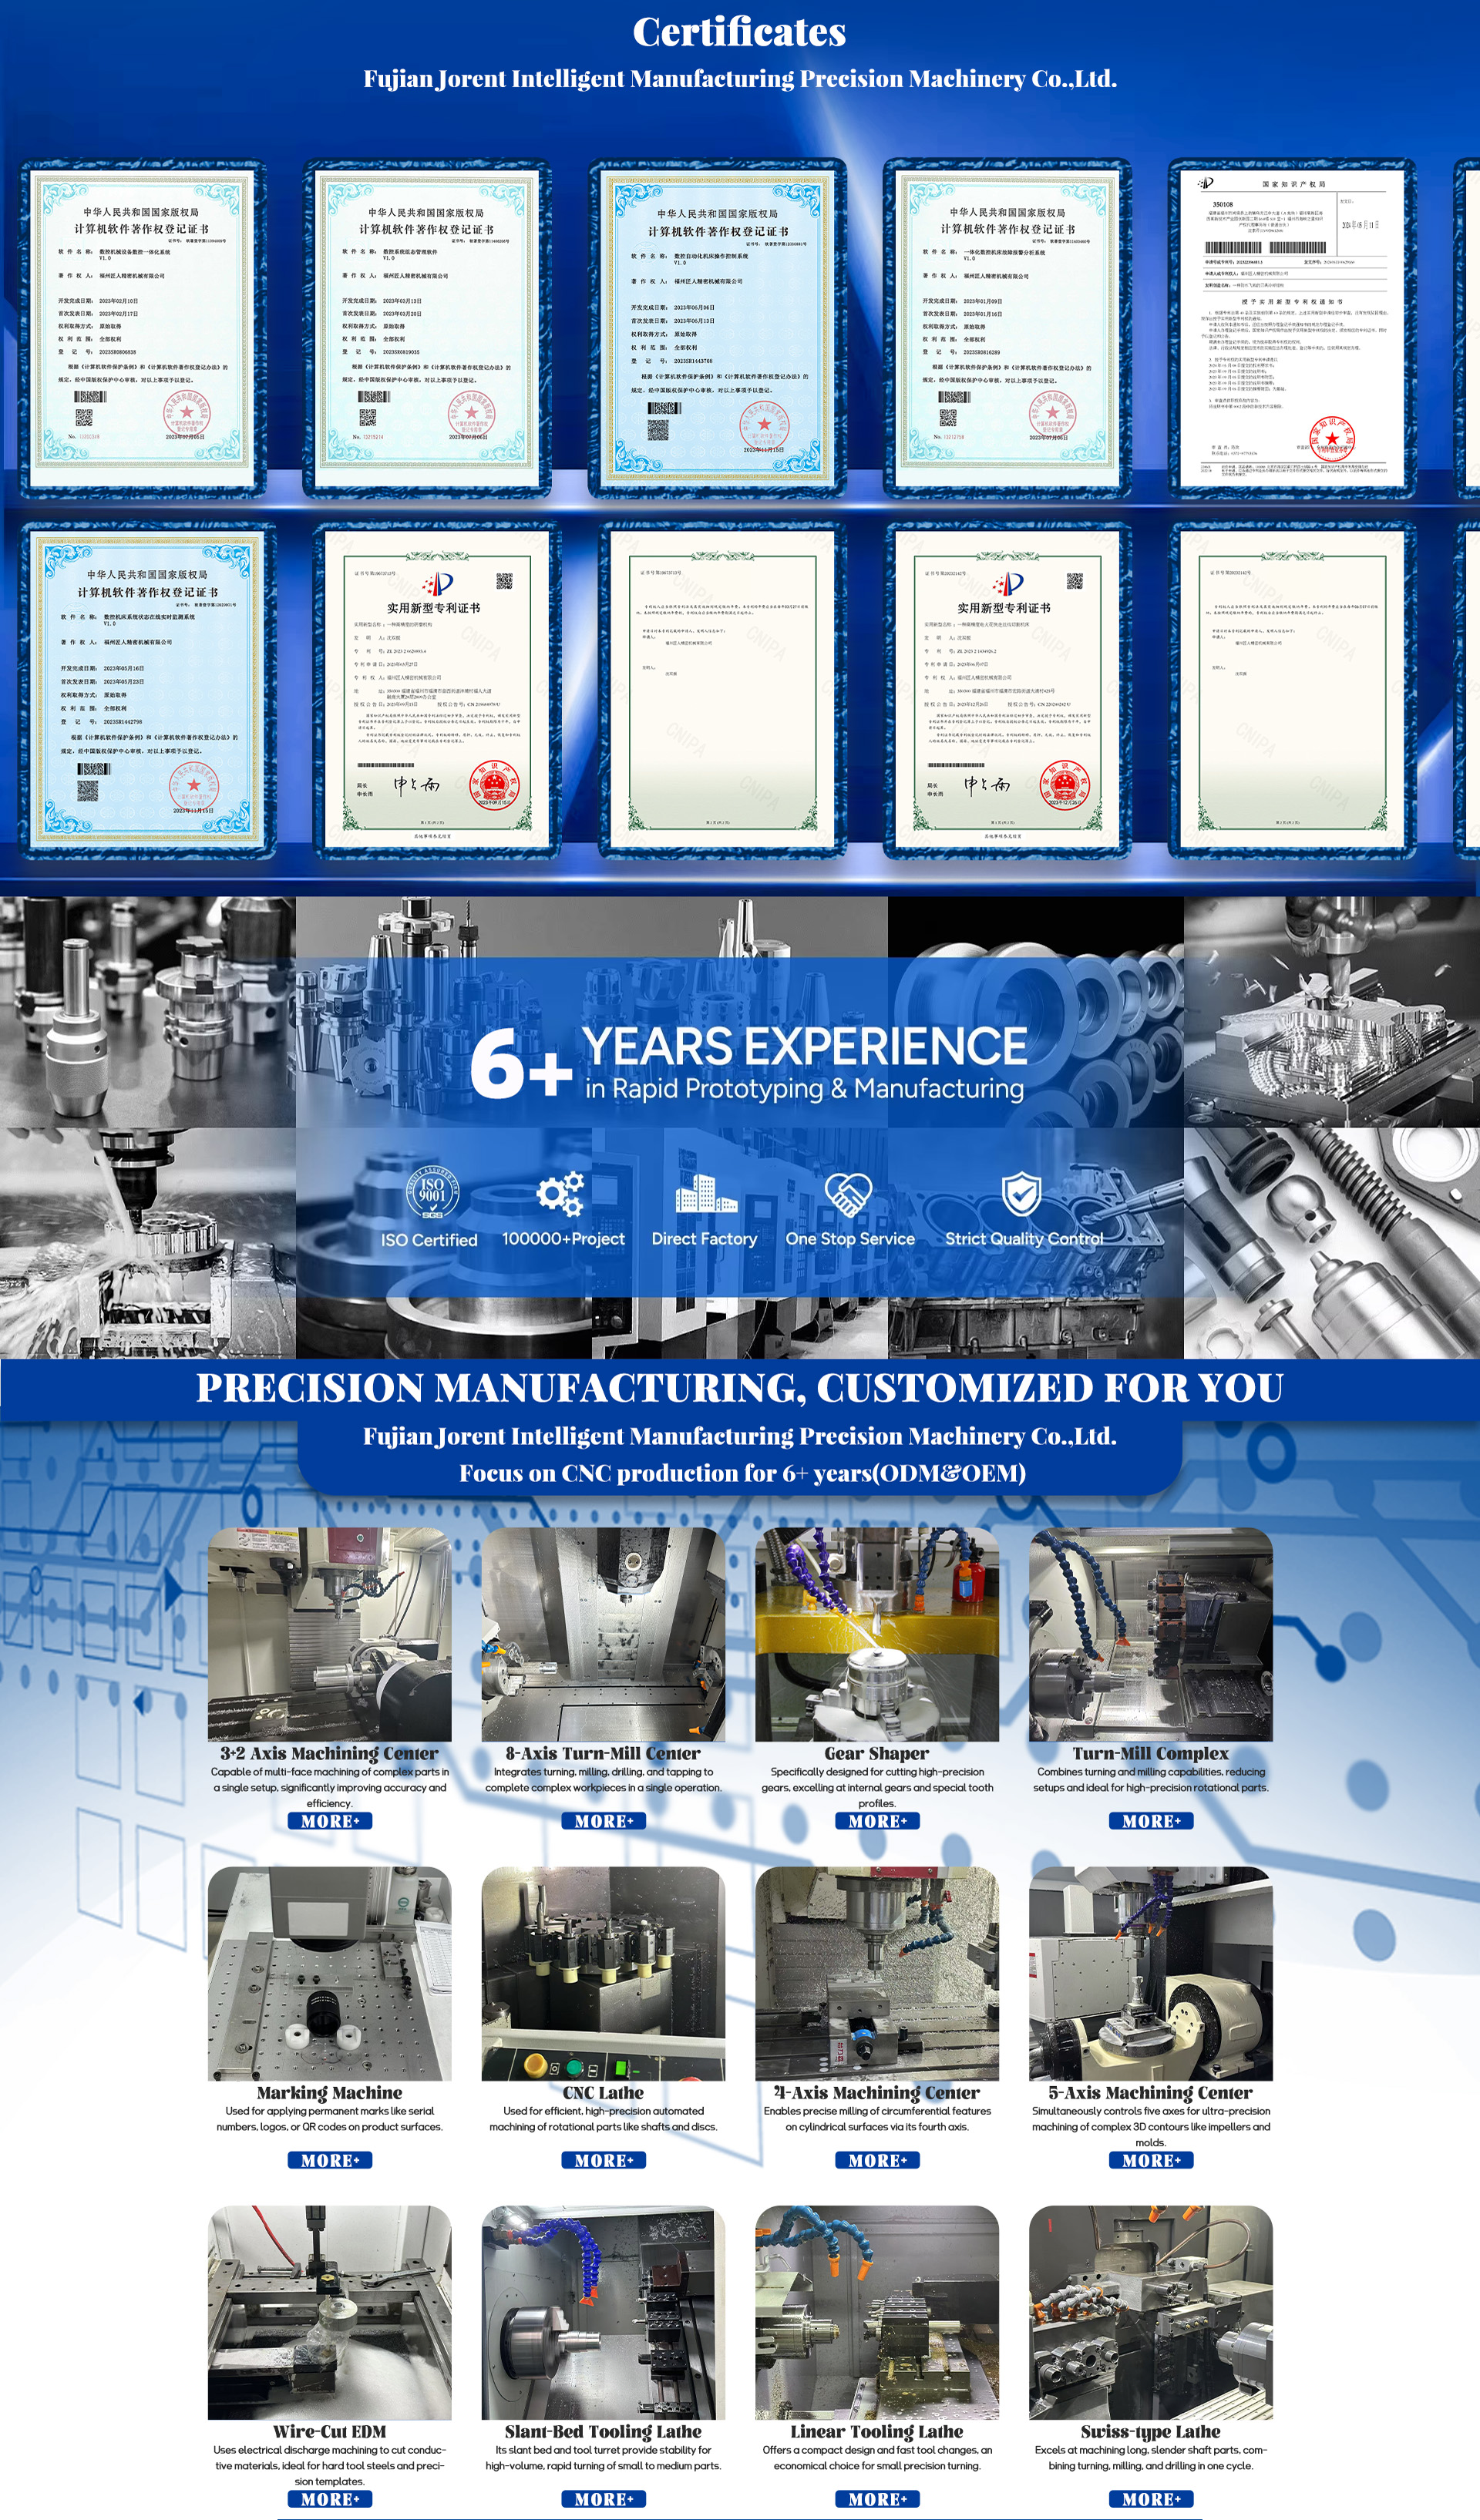Open MORE+ for the Marking Machine
This screenshot has height=2520, width=1480.
[x=330, y=2160]
